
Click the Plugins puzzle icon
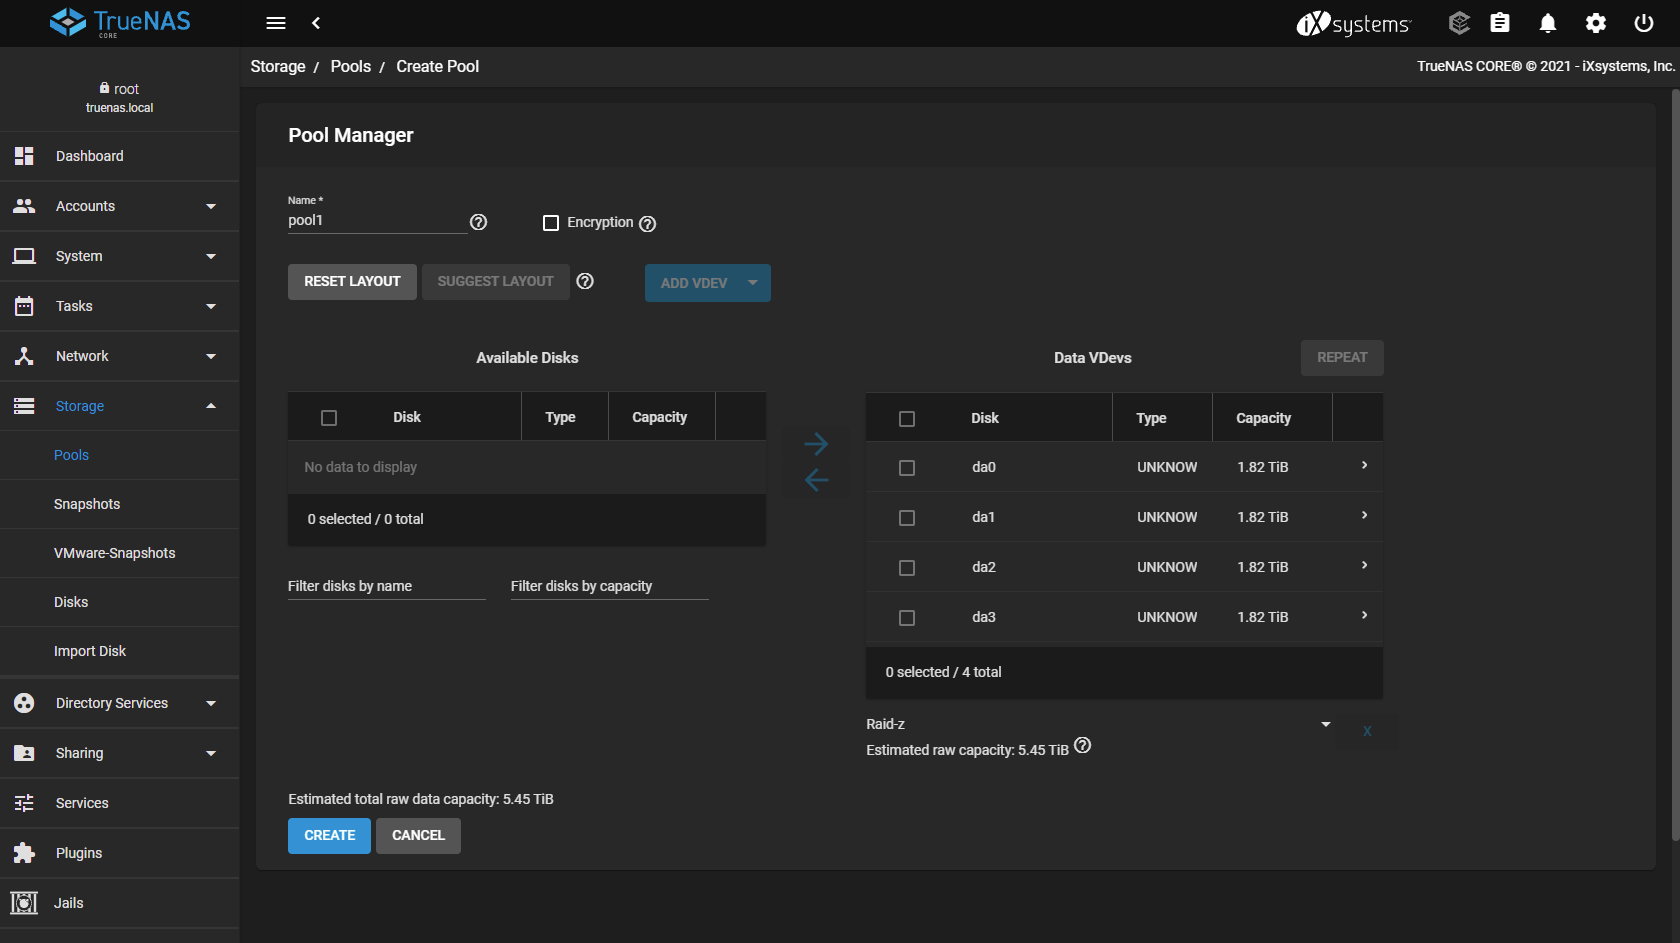(x=24, y=853)
